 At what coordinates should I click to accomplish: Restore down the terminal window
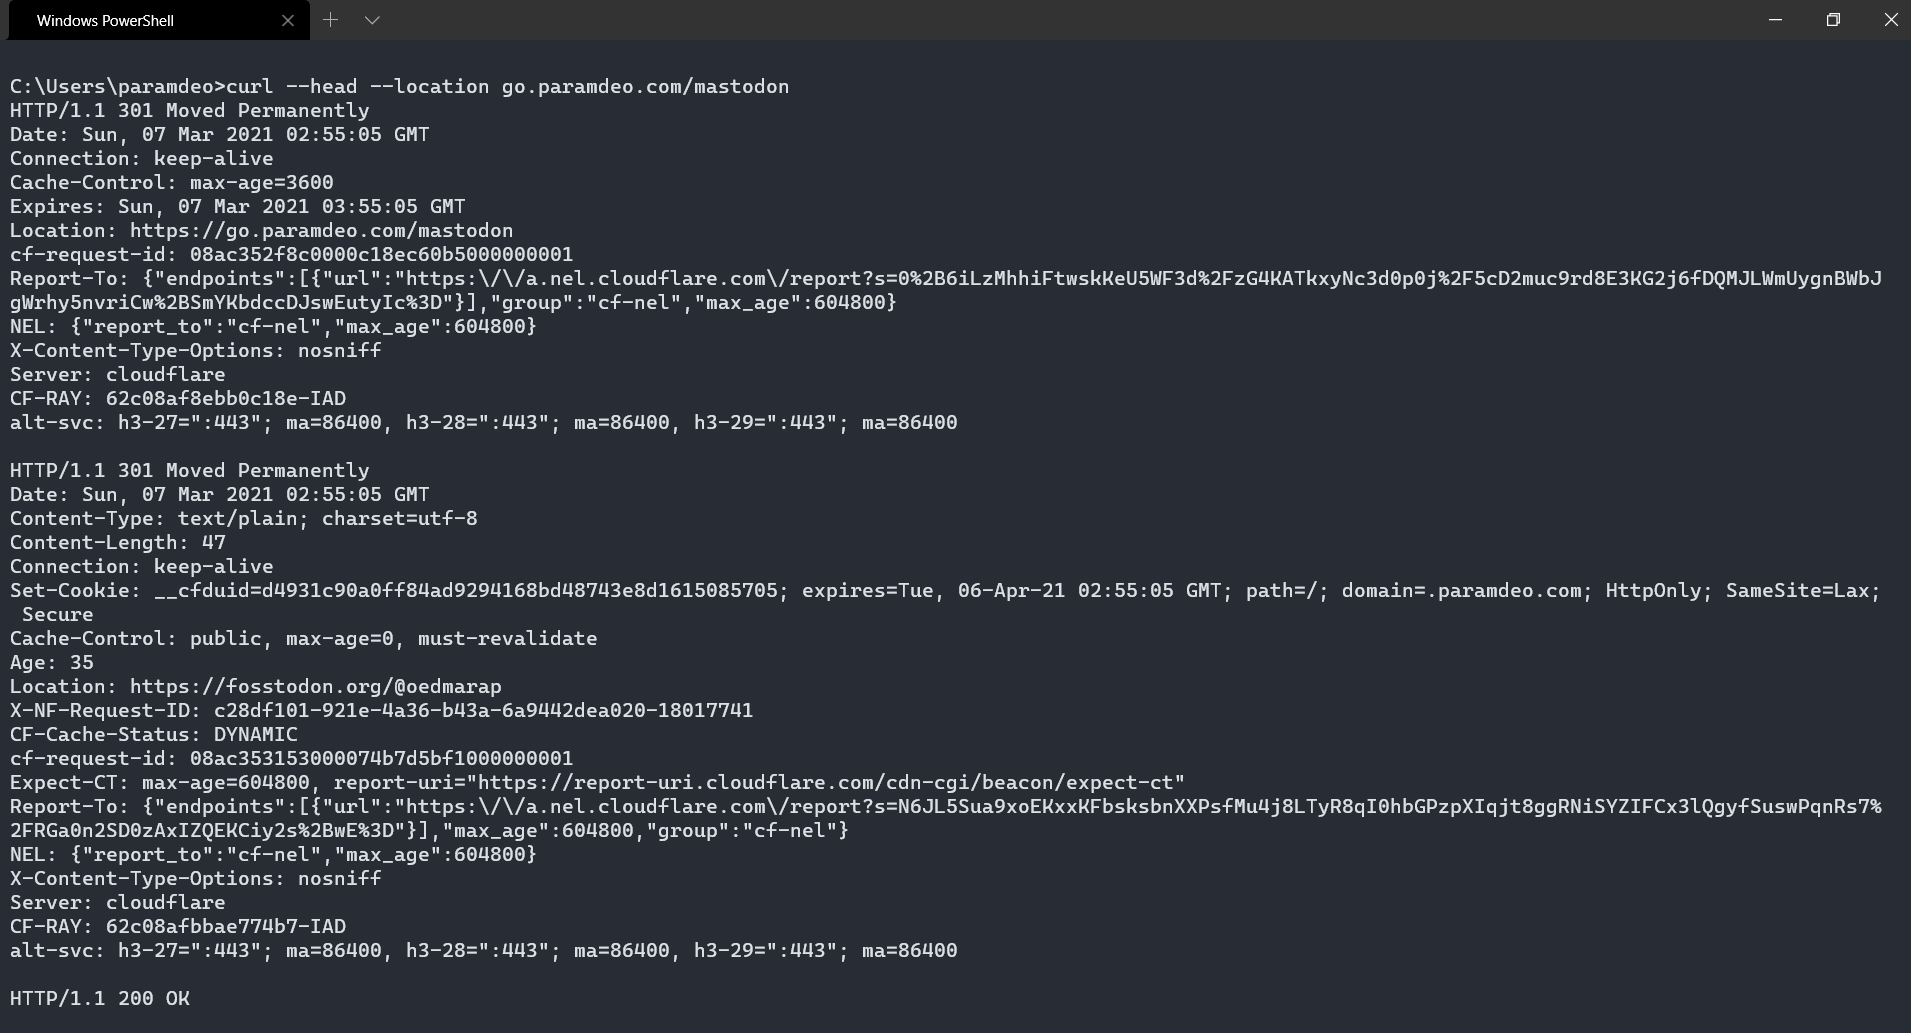[x=1833, y=20]
